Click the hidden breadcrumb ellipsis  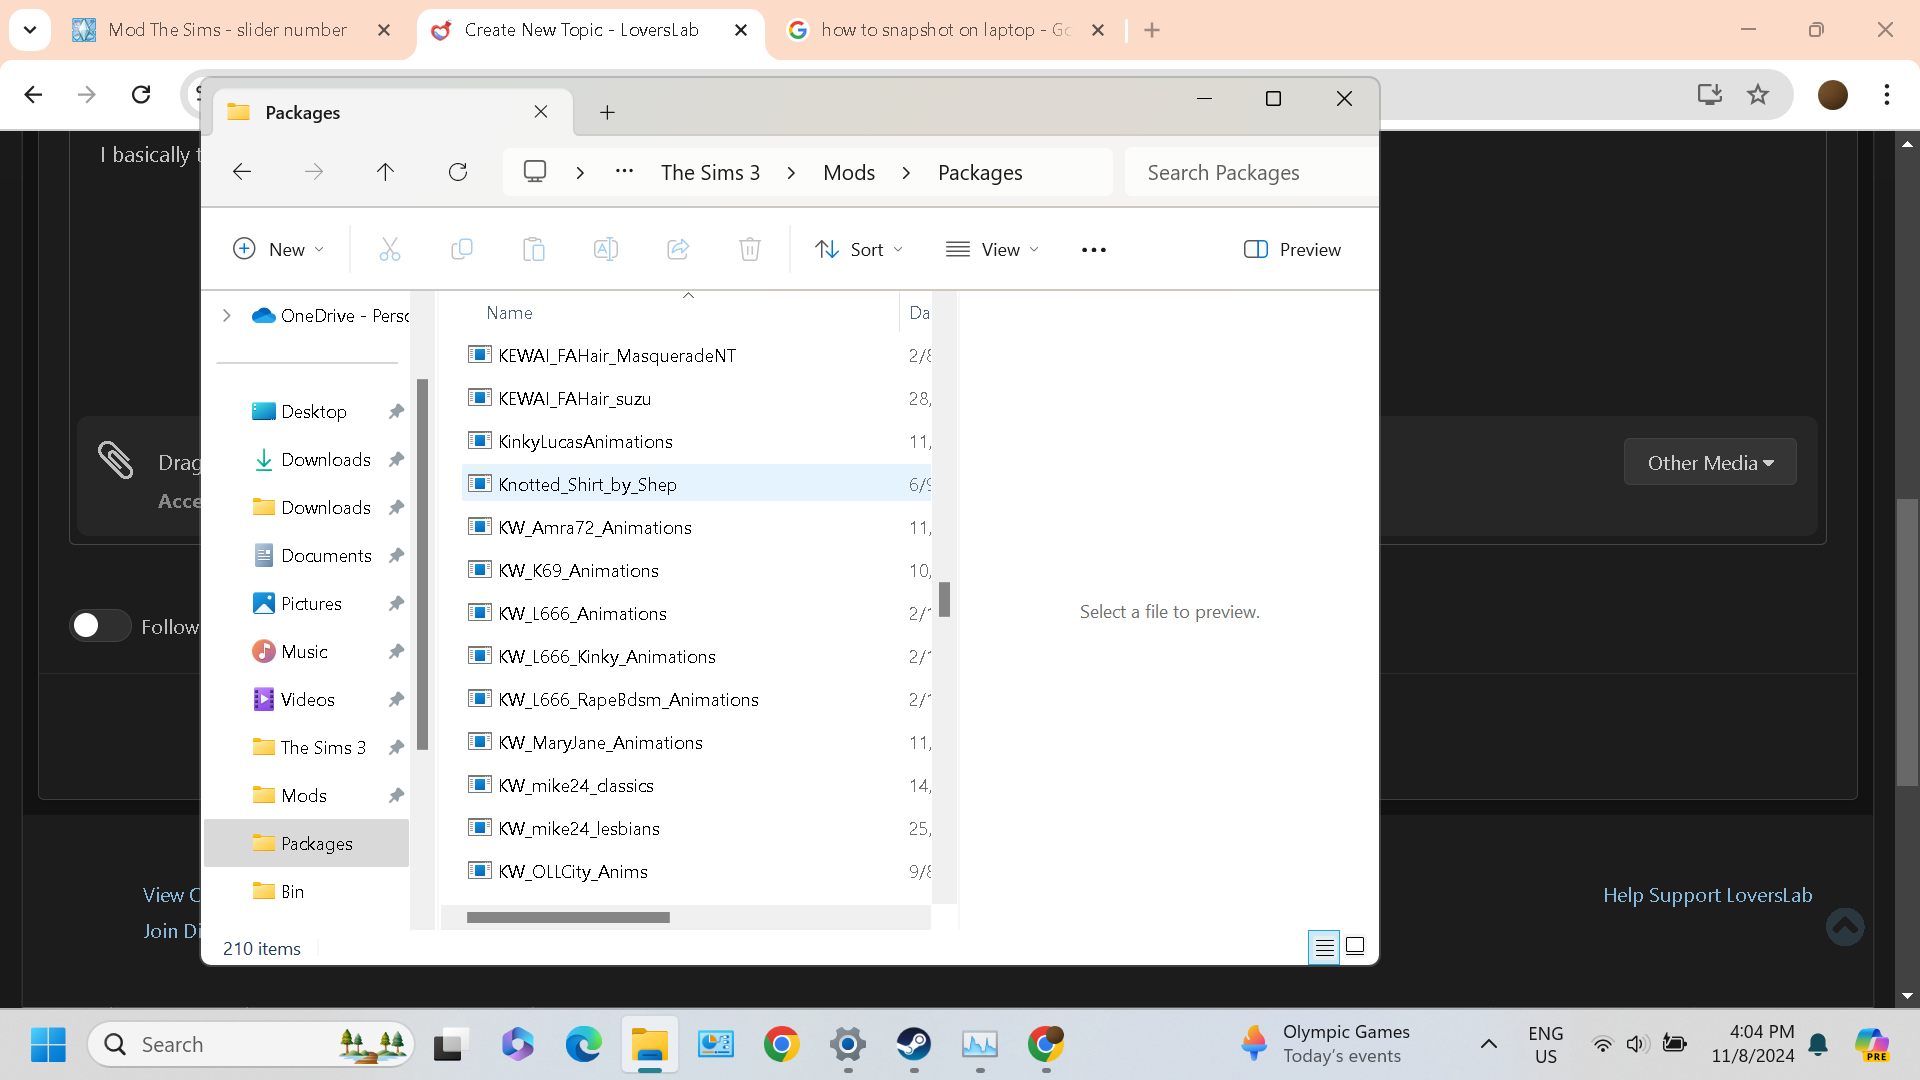624,171
